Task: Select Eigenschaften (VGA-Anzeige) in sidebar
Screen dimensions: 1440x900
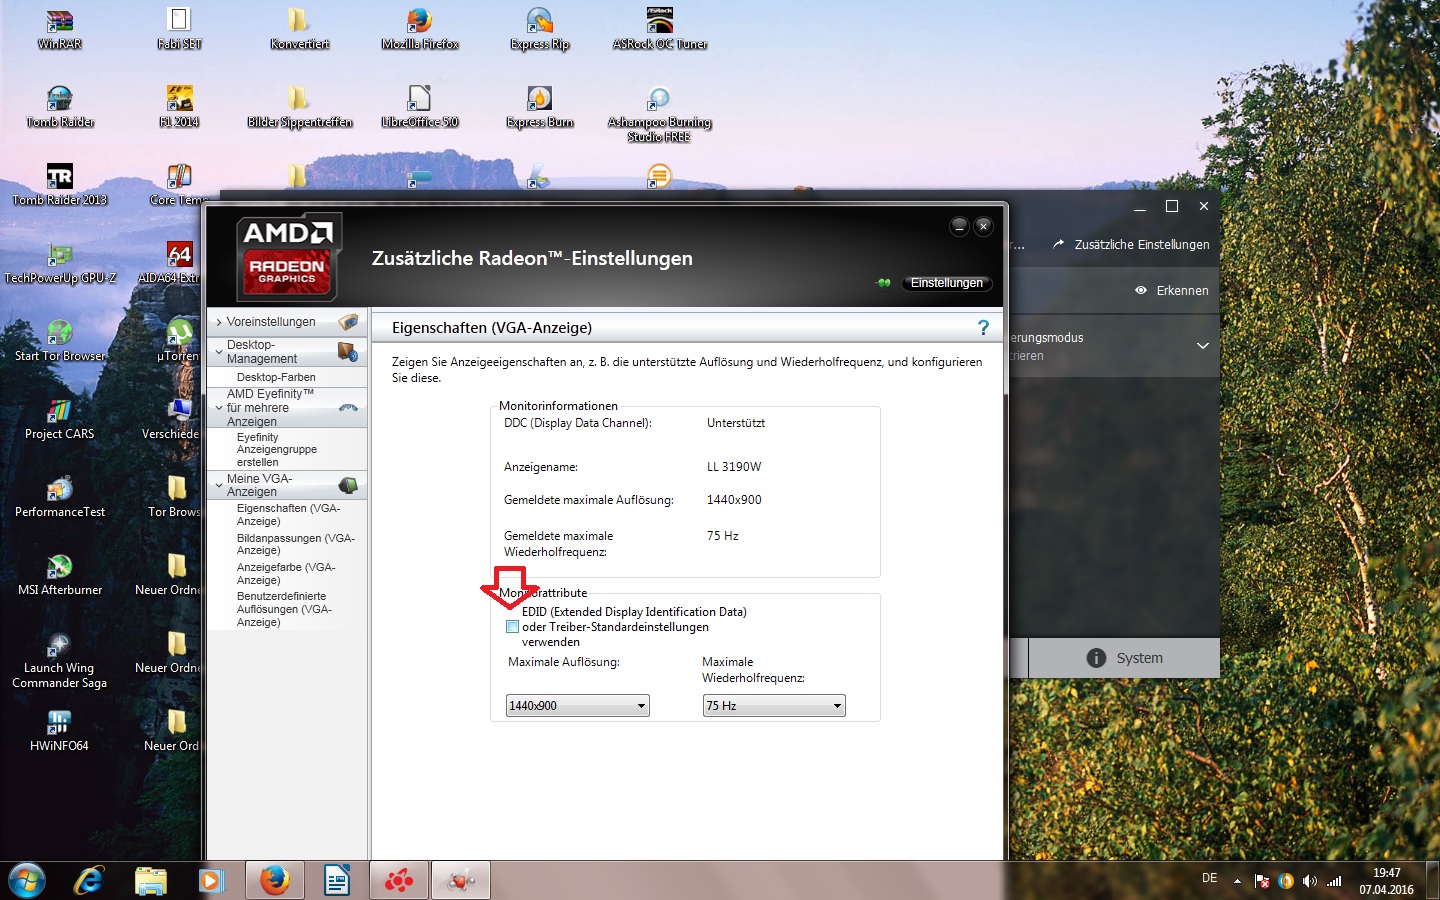Action: coord(289,515)
